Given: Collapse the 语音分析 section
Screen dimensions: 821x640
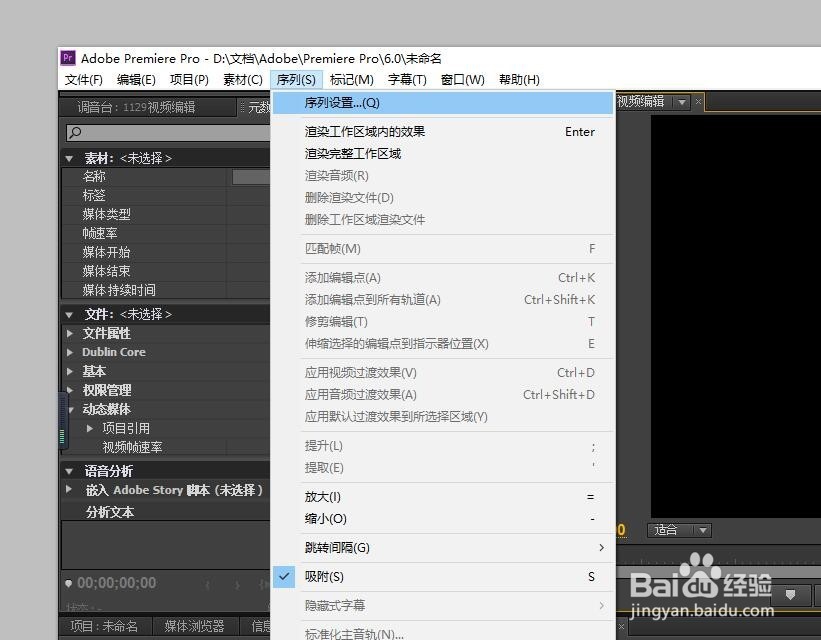Looking at the screenshot, I should click(x=69, y=471).
